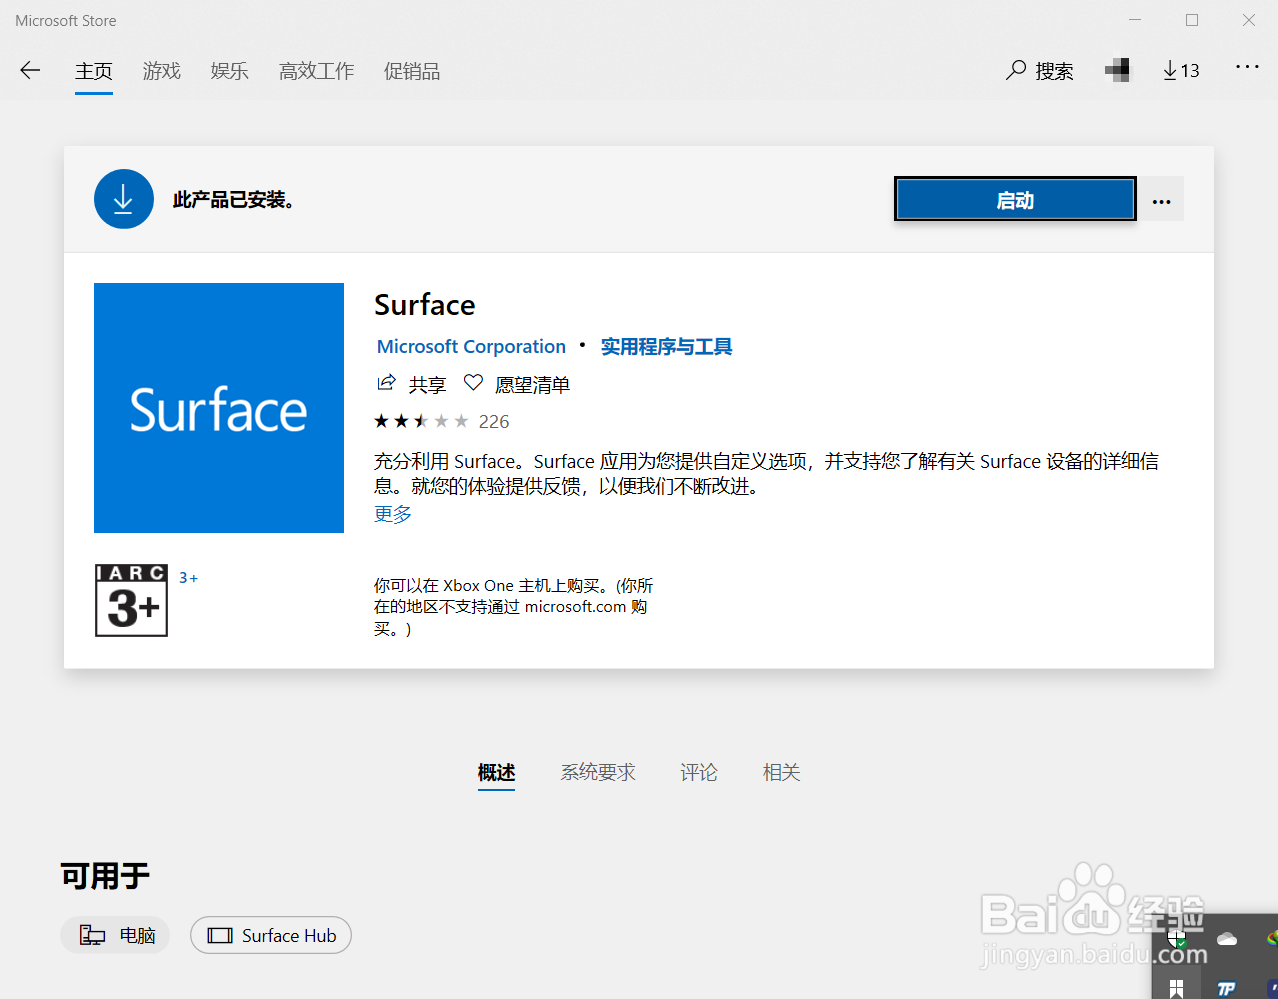This screenshot has width=1278, height=999.
Task: Open OneDrive from the system tray
Action: [1227, 939]
